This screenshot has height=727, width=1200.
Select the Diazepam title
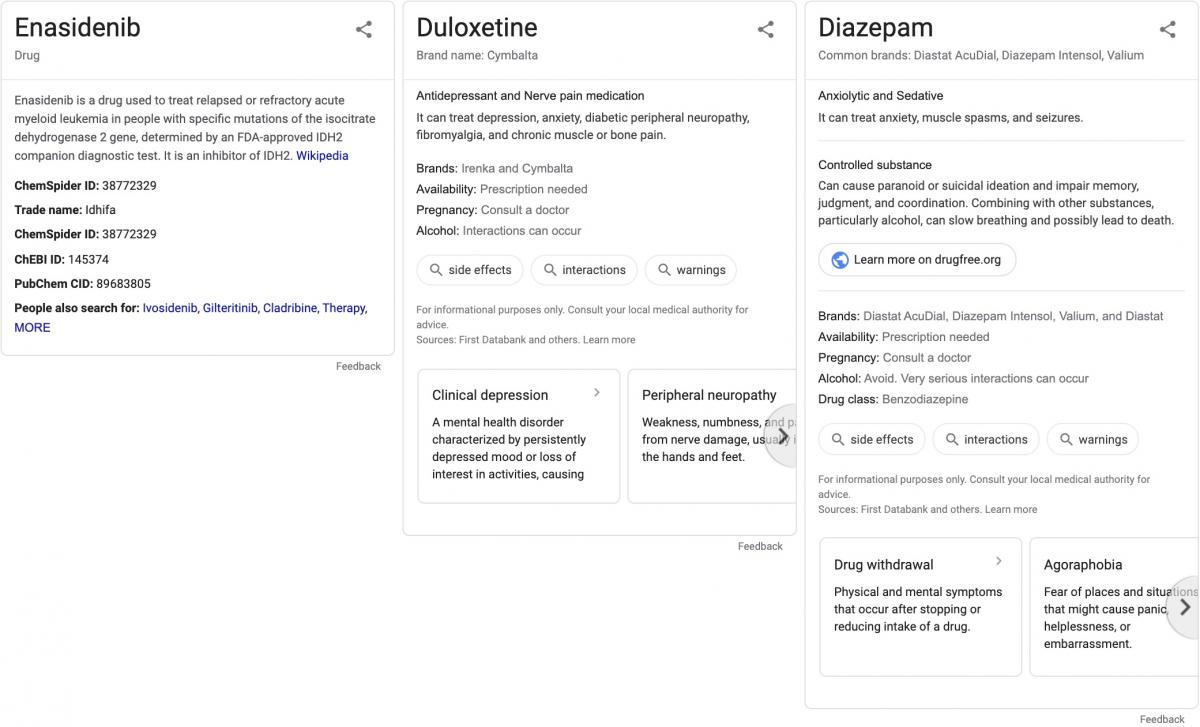pos(876,28)
